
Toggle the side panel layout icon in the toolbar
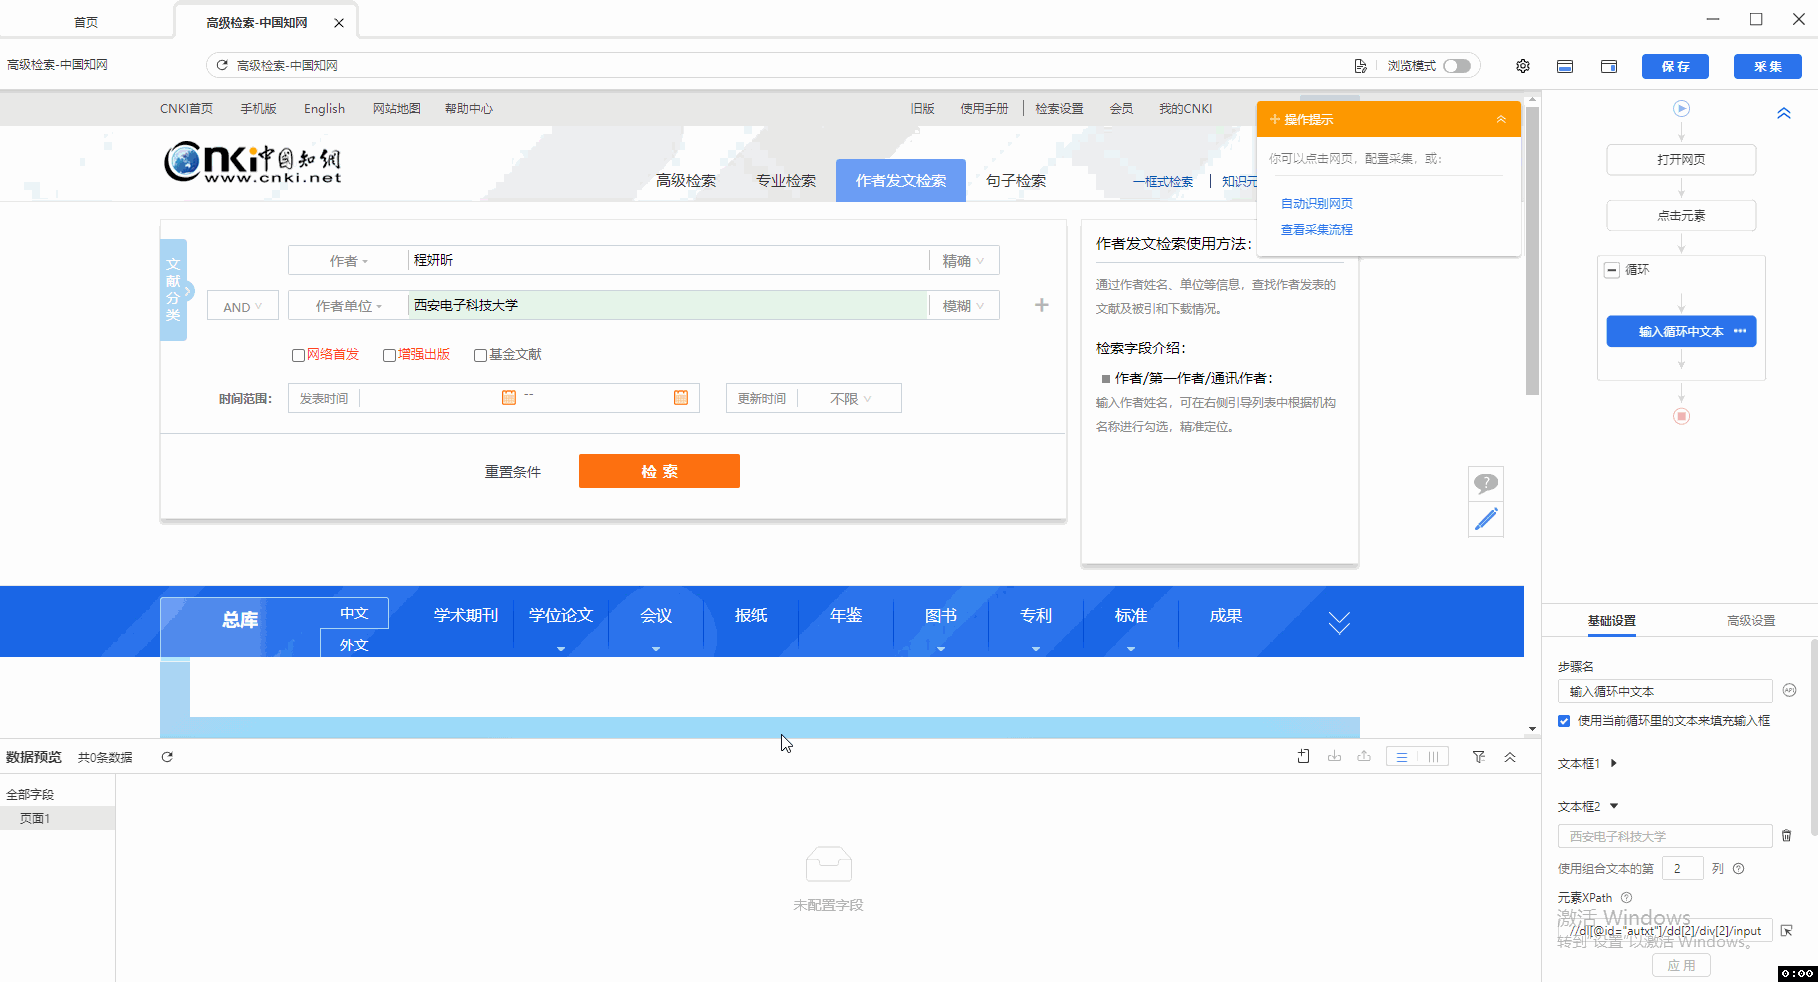(1609, 66)
